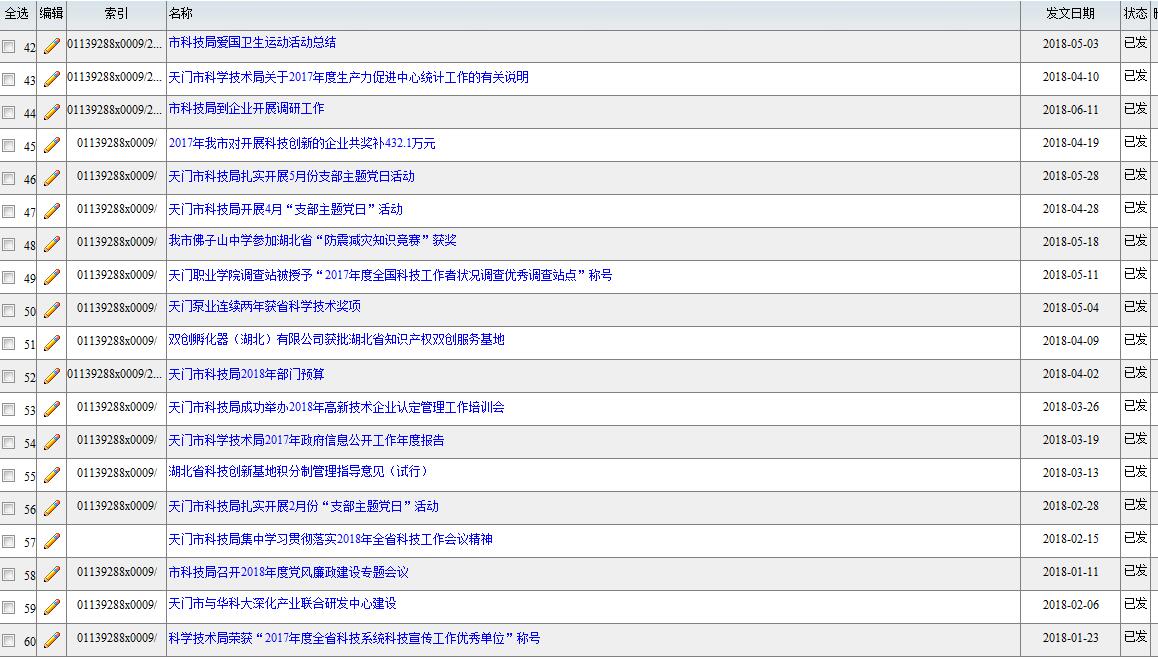Click the 名称 column header
The height and width of the screenshot is (660, 1158).
[x=181, y=14]
